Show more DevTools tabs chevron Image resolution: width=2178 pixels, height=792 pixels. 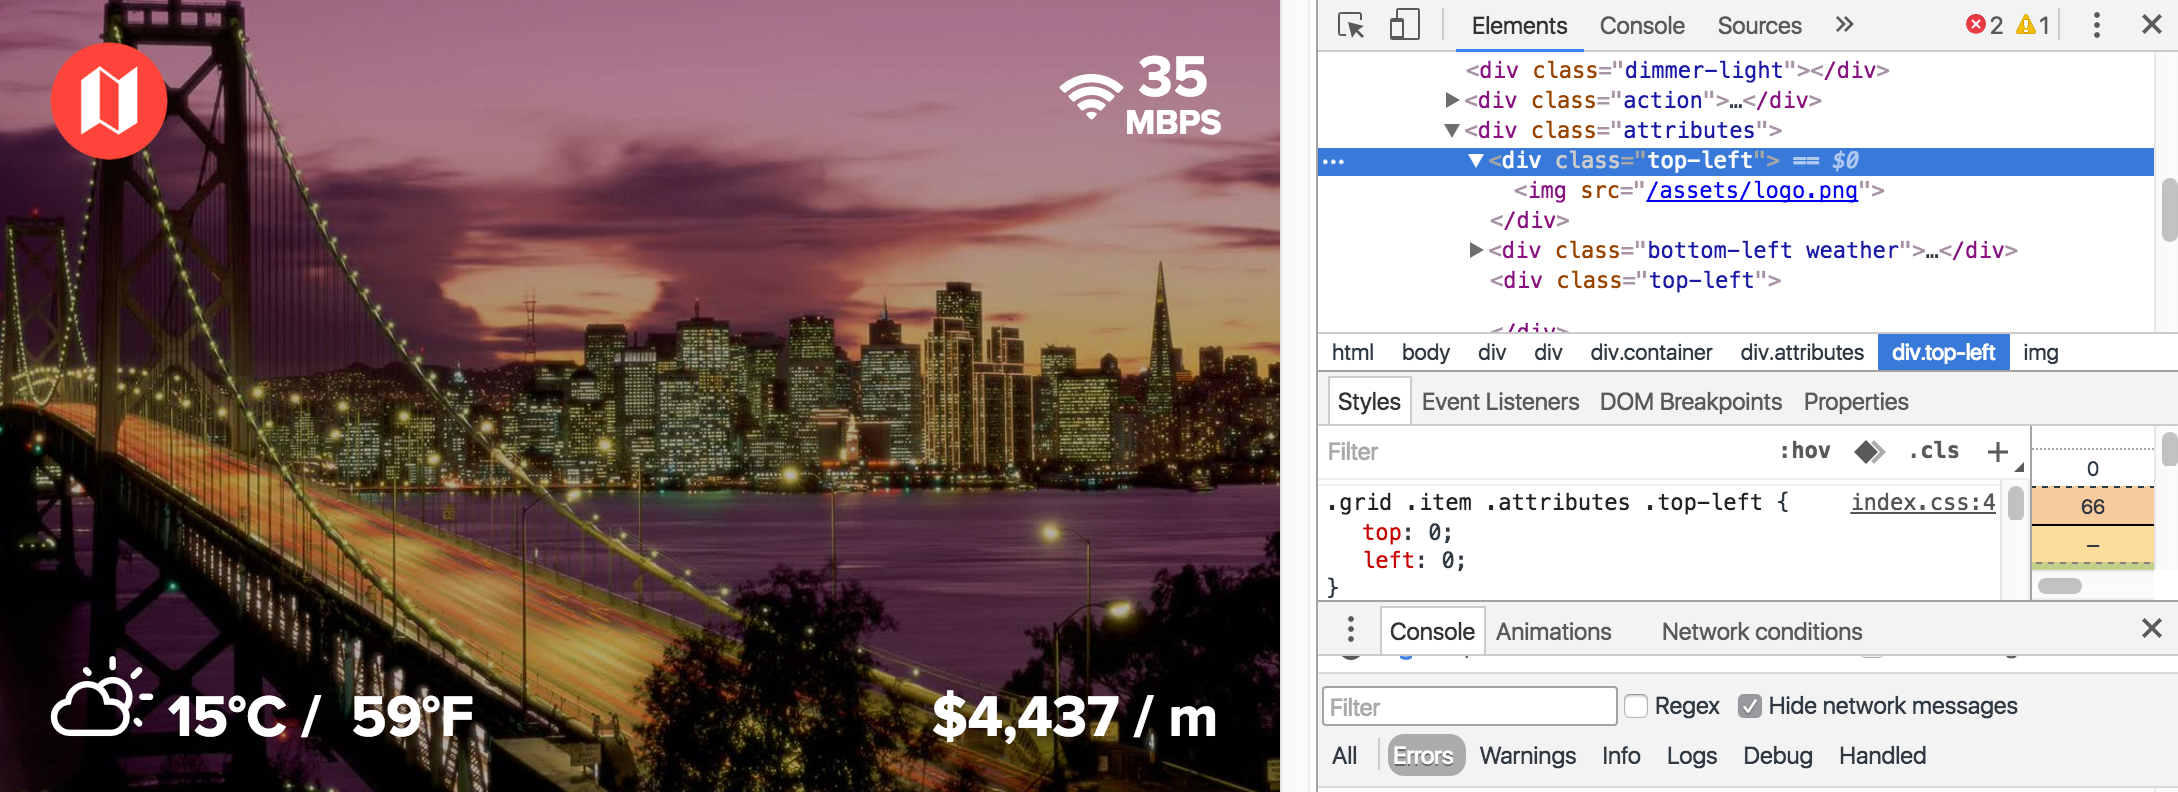pos(1845,24)
